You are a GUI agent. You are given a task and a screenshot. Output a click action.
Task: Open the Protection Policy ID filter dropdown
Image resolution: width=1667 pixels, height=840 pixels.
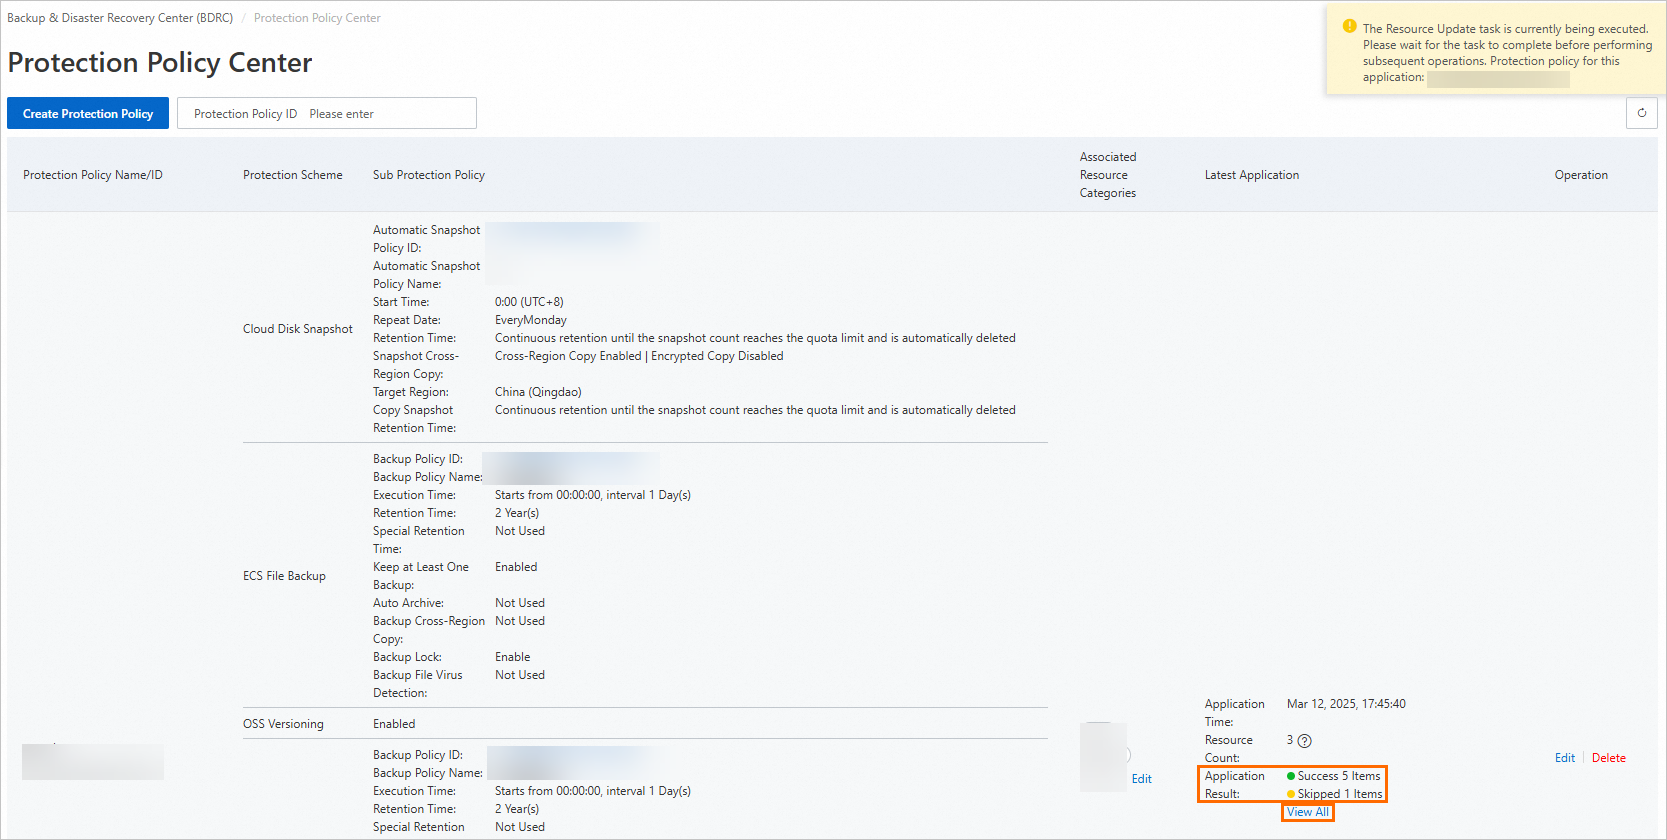(x=245, y=114)
